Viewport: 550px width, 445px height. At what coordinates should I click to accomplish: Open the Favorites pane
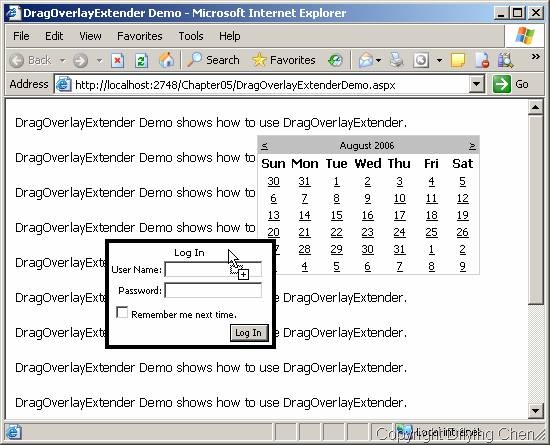284,60
